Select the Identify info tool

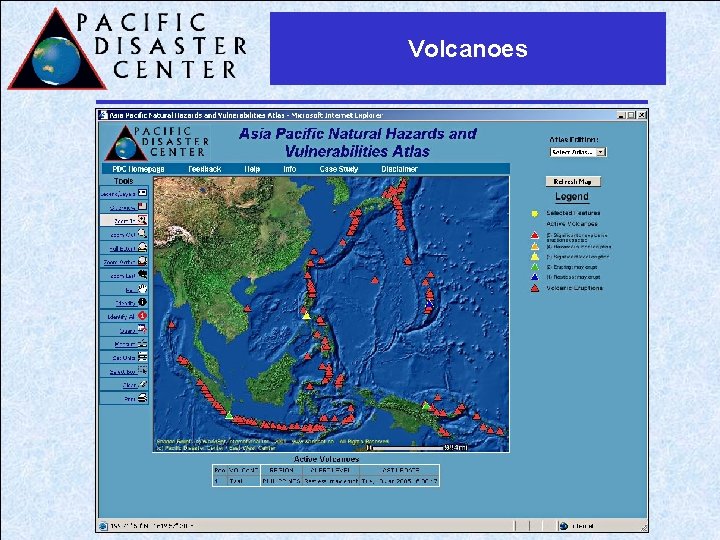[x=143, y=302]
